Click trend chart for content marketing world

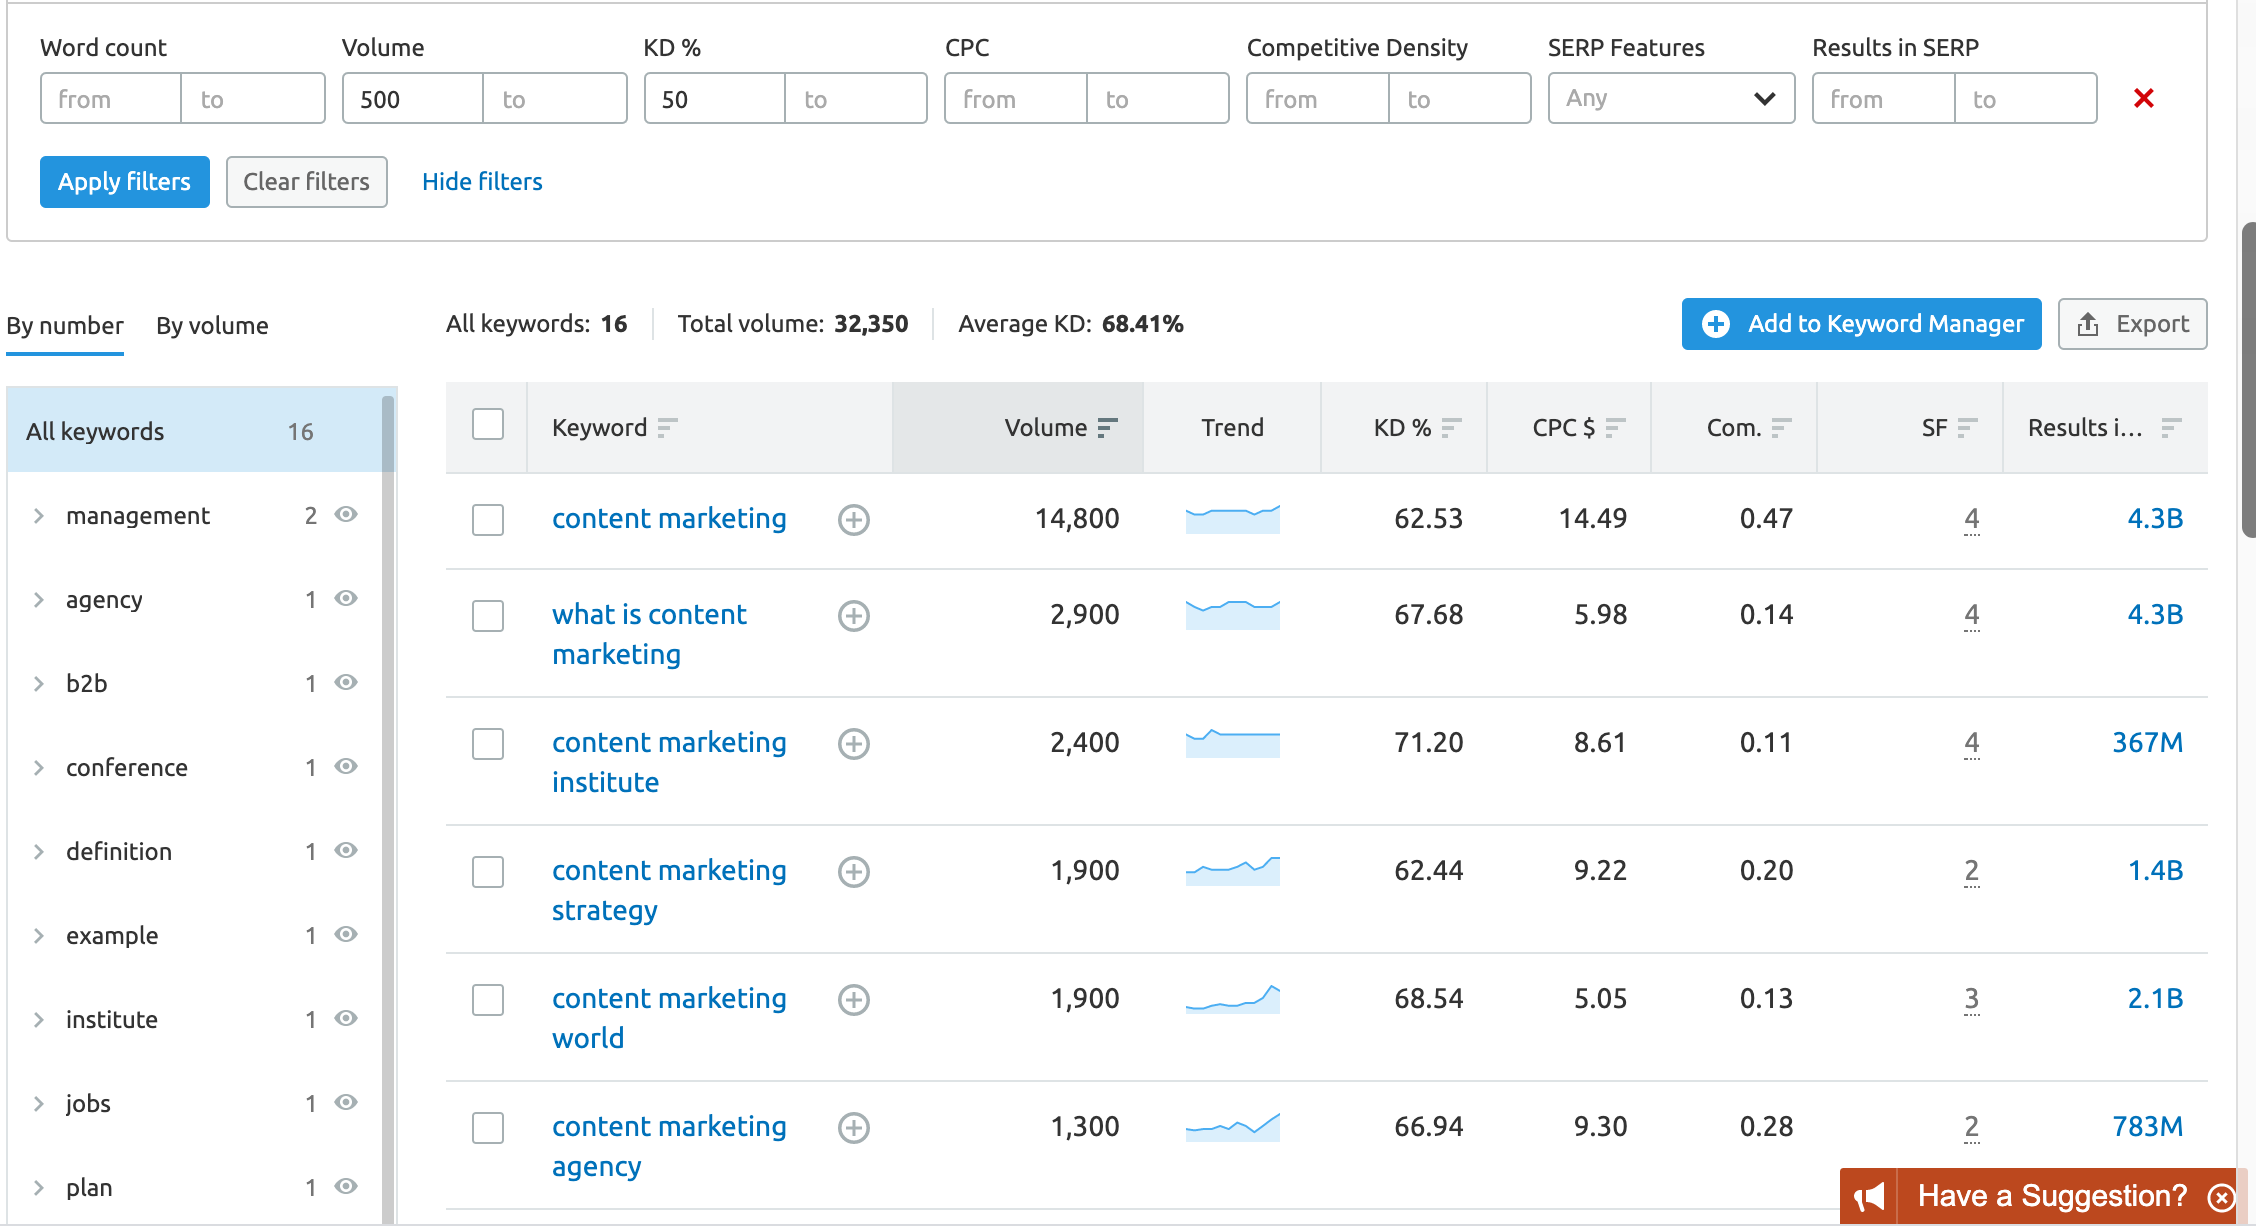[x=1232, y=999]
